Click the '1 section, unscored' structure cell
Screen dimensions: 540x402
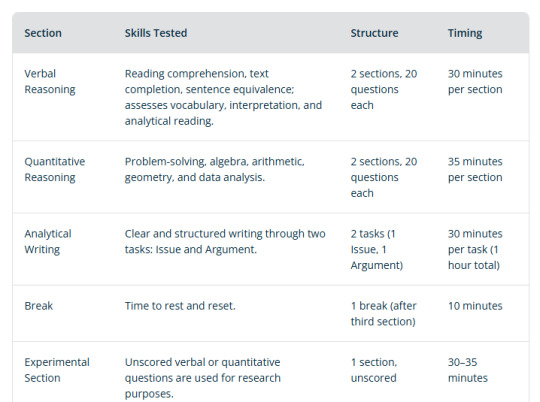[x=374, y=370]
